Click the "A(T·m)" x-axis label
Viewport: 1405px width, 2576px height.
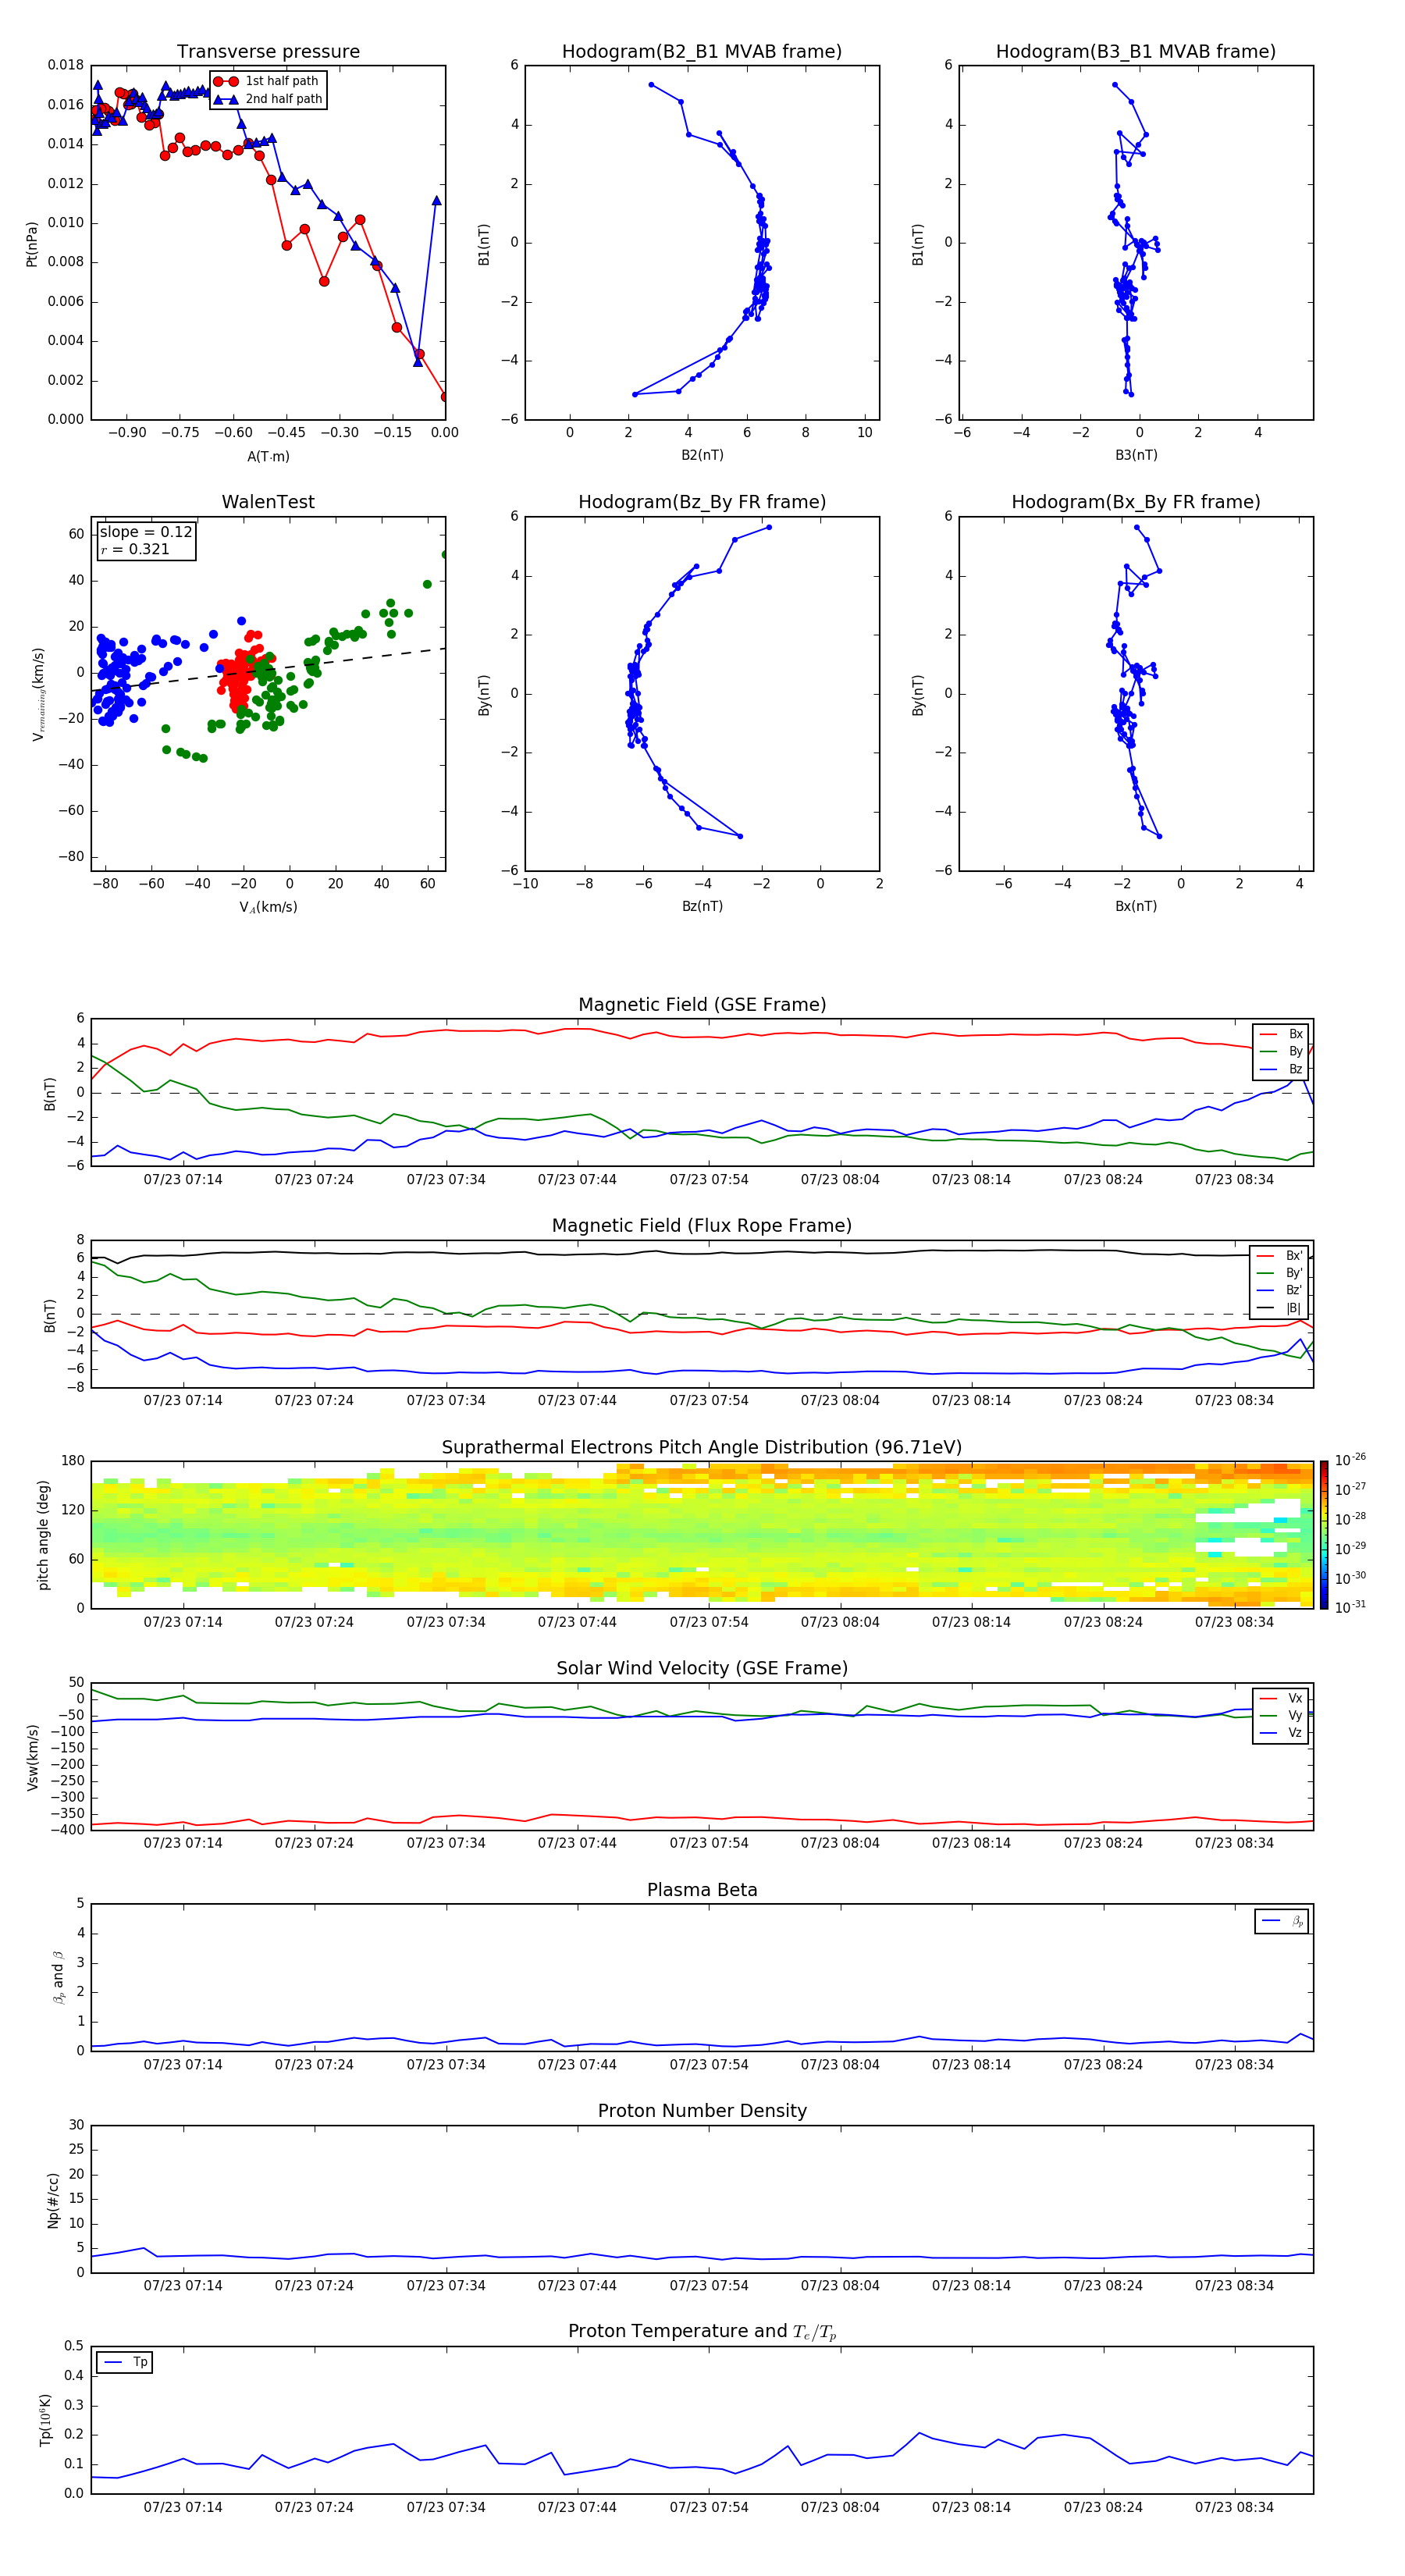(x=268, y=456)
